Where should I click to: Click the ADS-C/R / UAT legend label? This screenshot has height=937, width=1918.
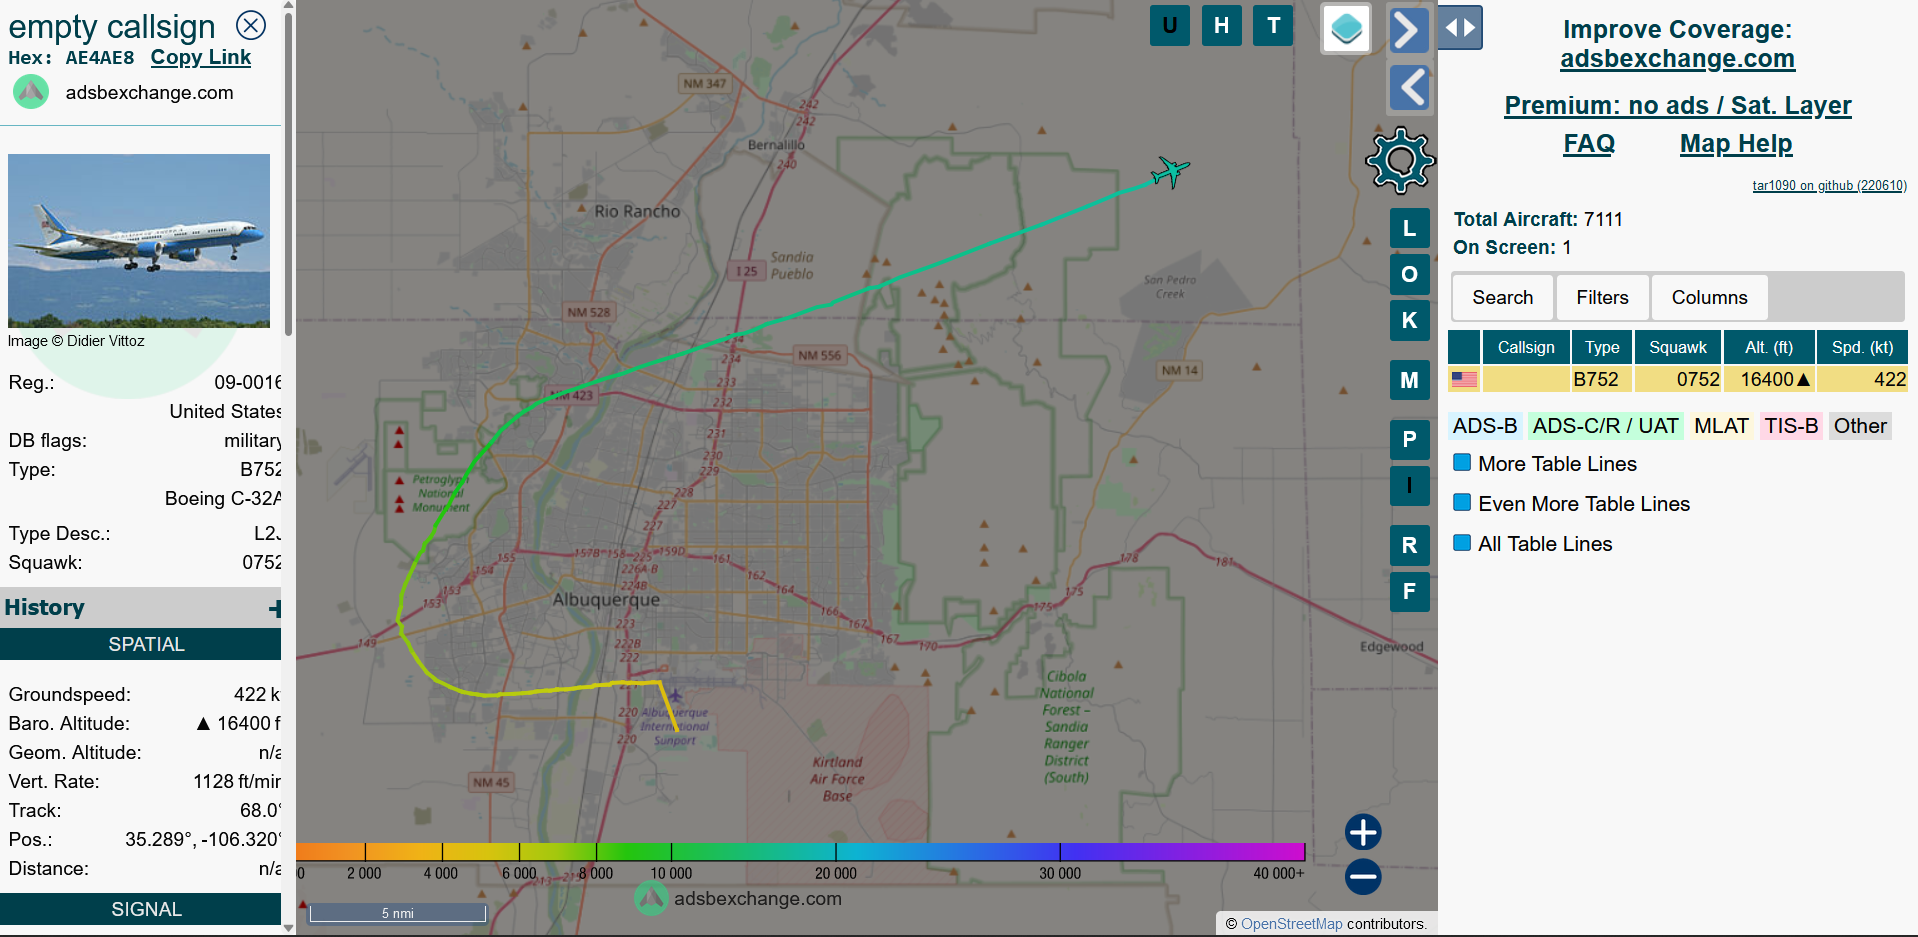pyautogui.click(x=1605, y=426)
